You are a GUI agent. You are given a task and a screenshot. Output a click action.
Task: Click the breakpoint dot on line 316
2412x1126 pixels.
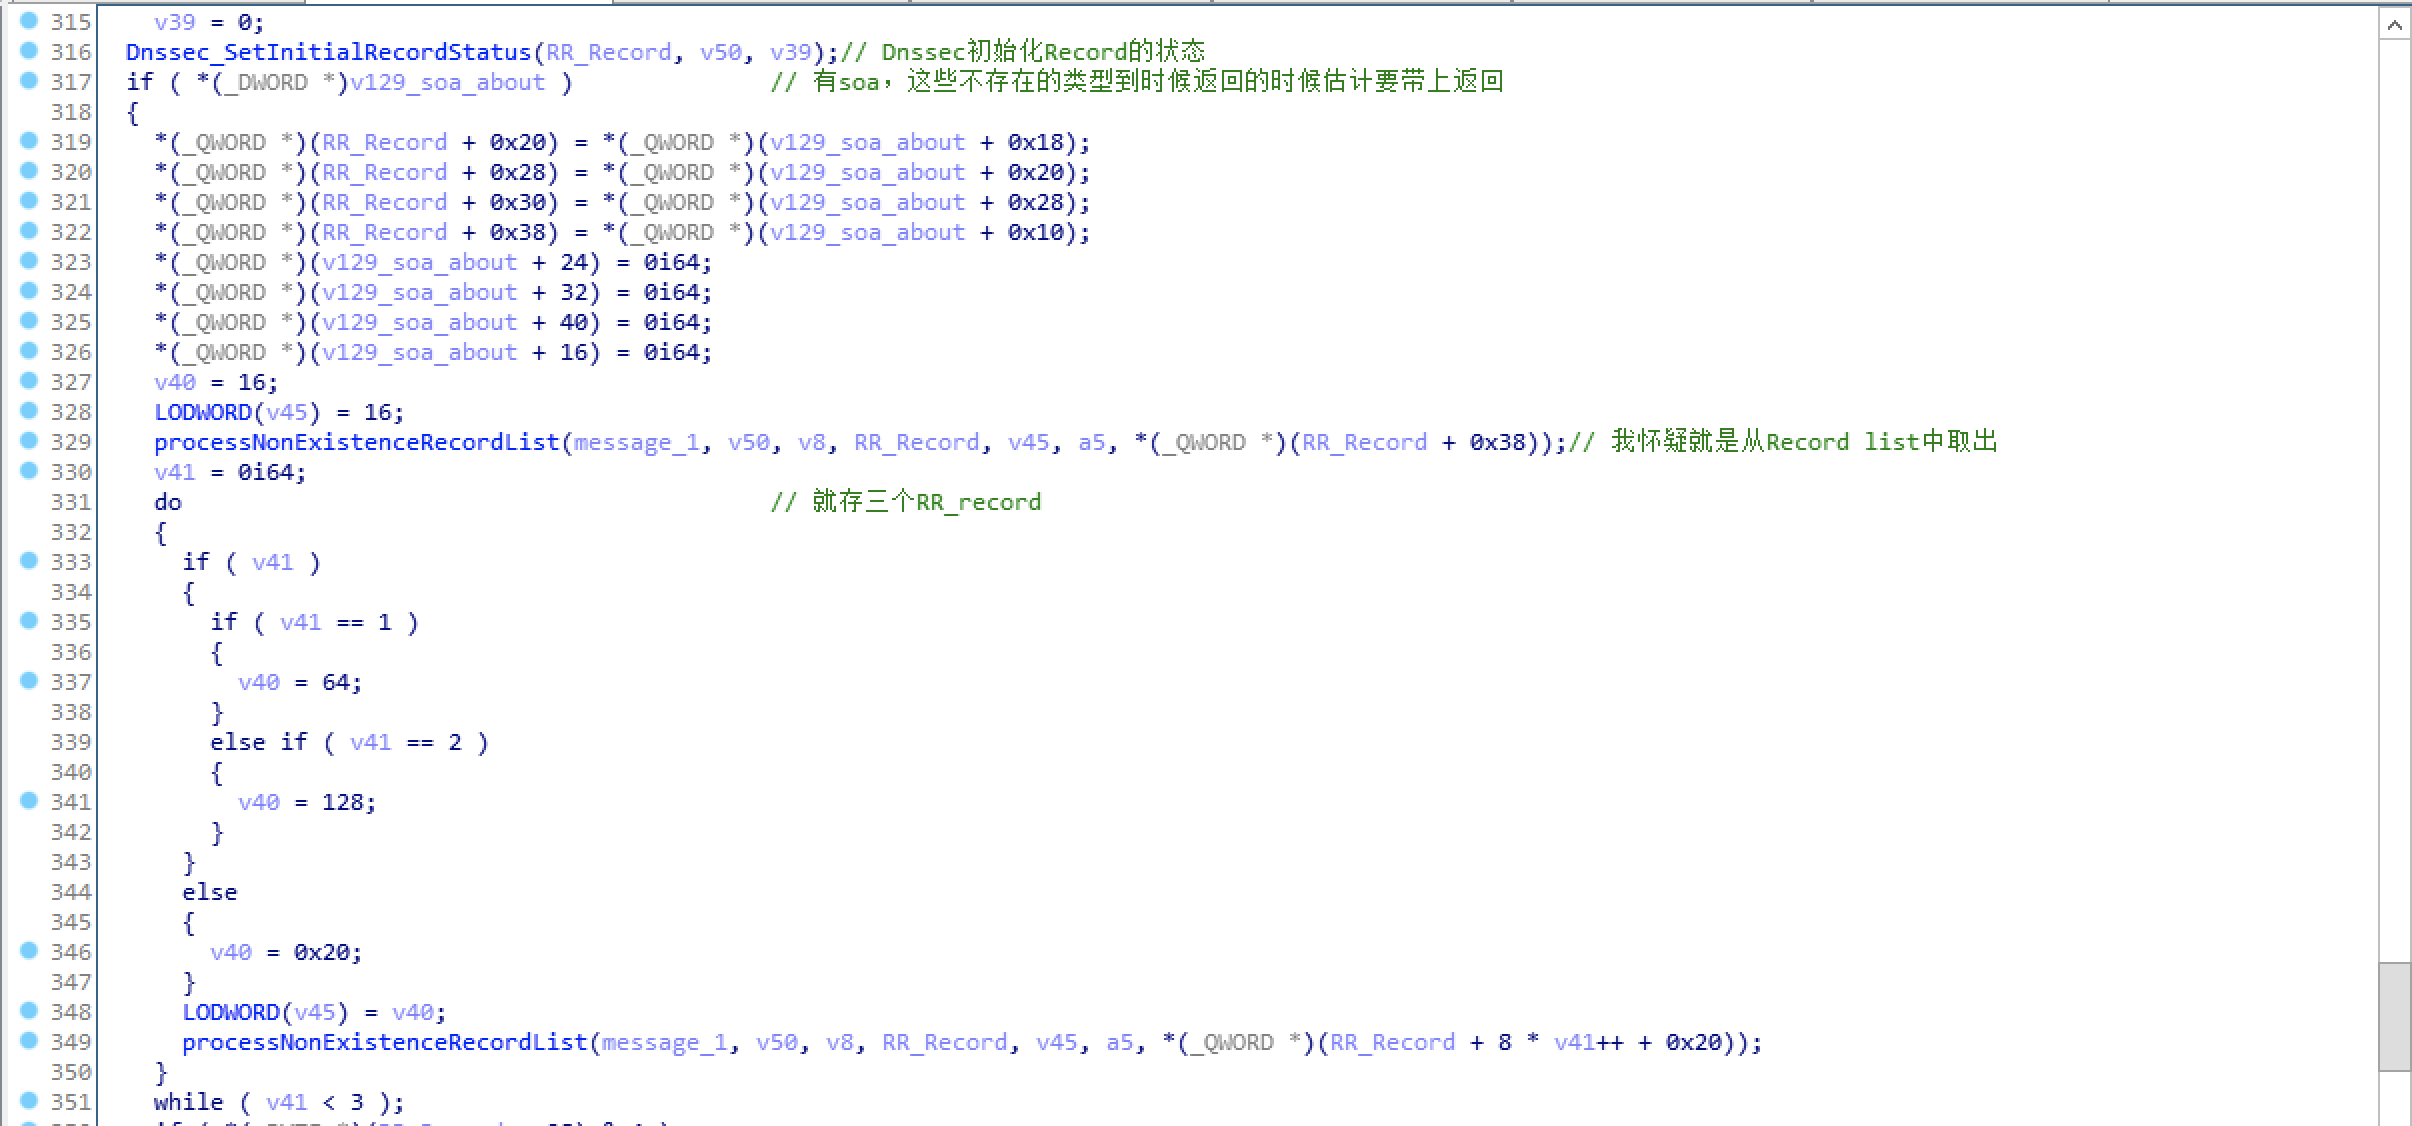coord(29,50)
